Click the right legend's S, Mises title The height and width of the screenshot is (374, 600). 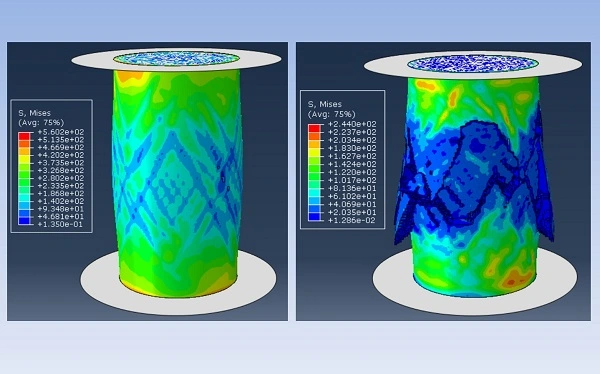(325, 104)
